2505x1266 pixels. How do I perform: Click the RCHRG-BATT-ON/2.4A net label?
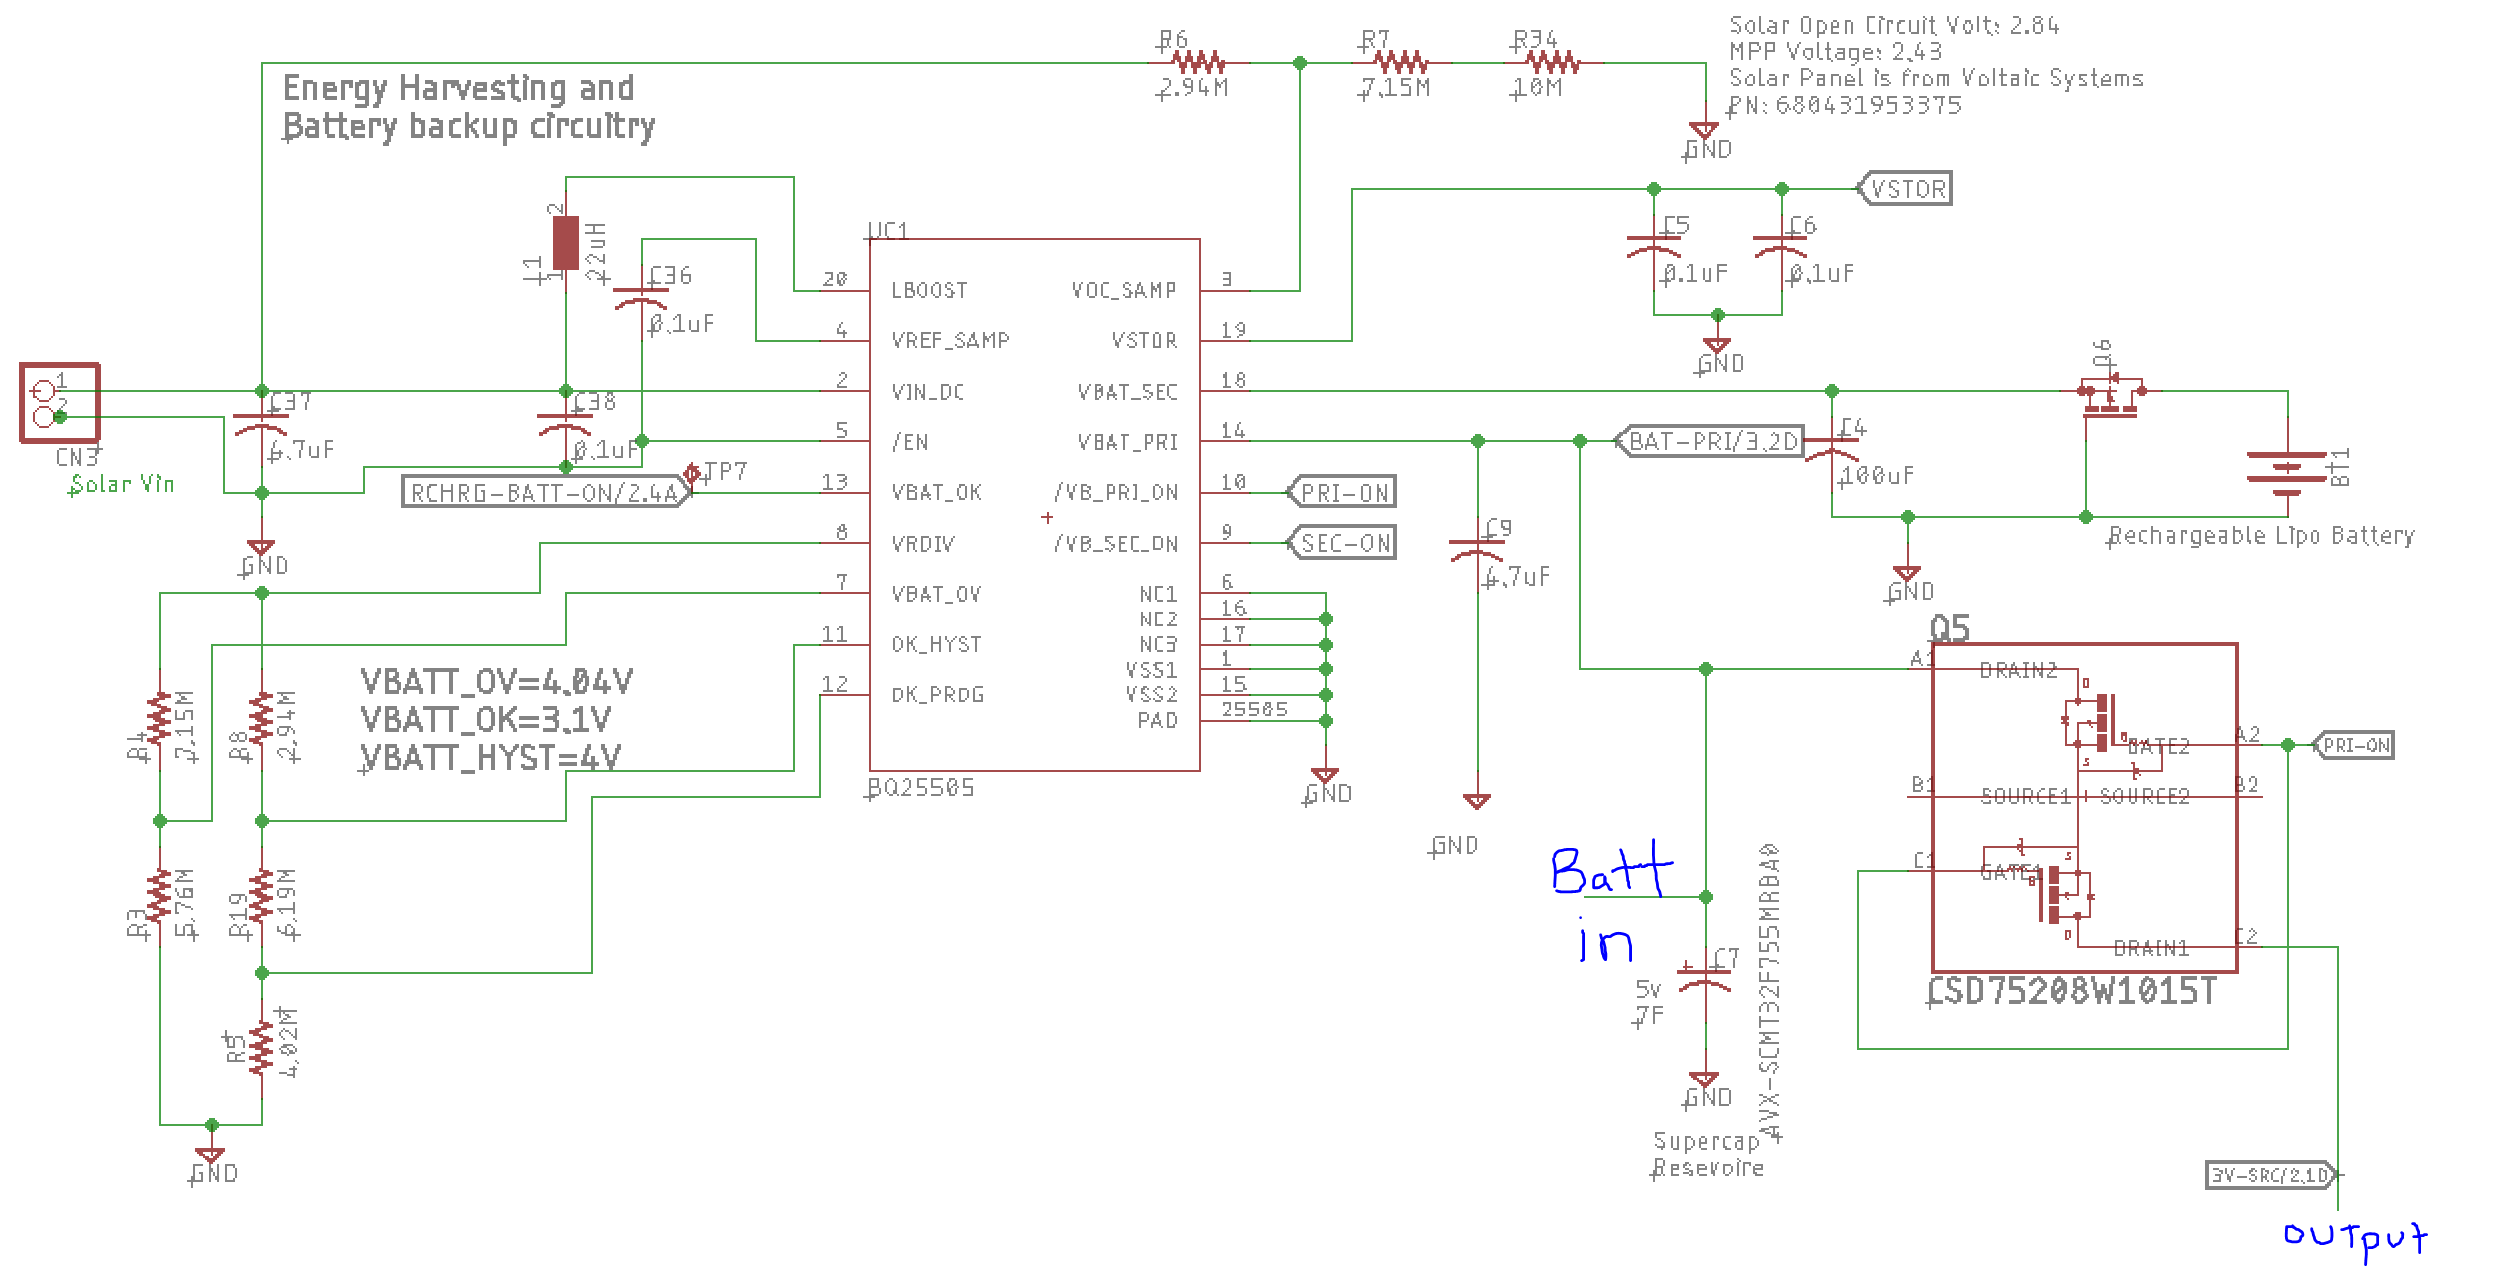(x=545, y=492)
